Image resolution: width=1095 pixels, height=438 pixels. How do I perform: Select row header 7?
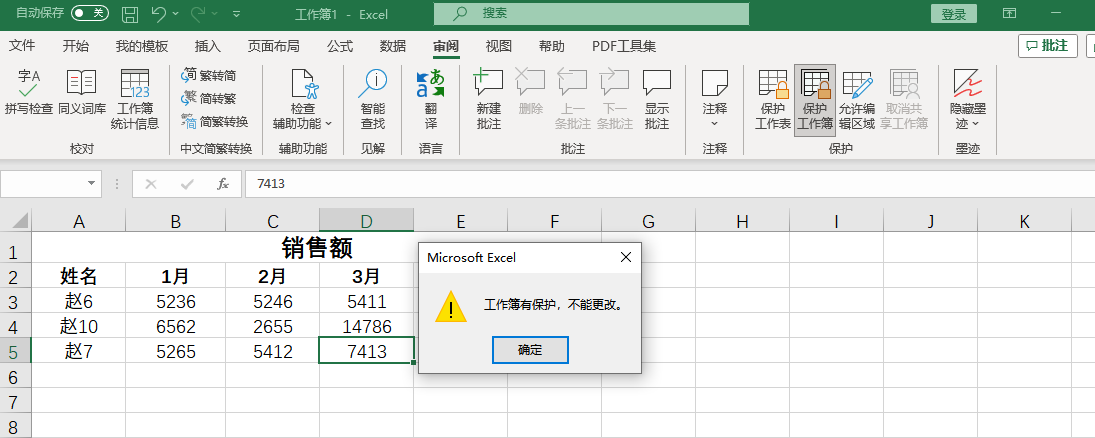15,401
